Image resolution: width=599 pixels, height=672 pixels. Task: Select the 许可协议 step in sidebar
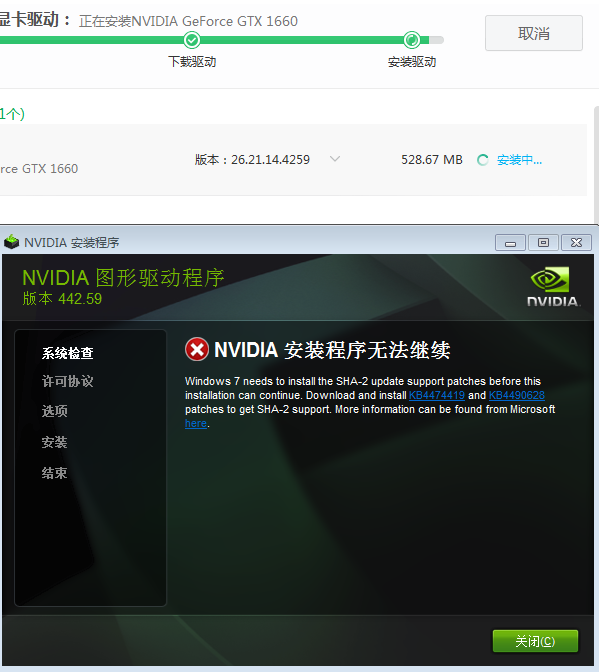[67, 381]
